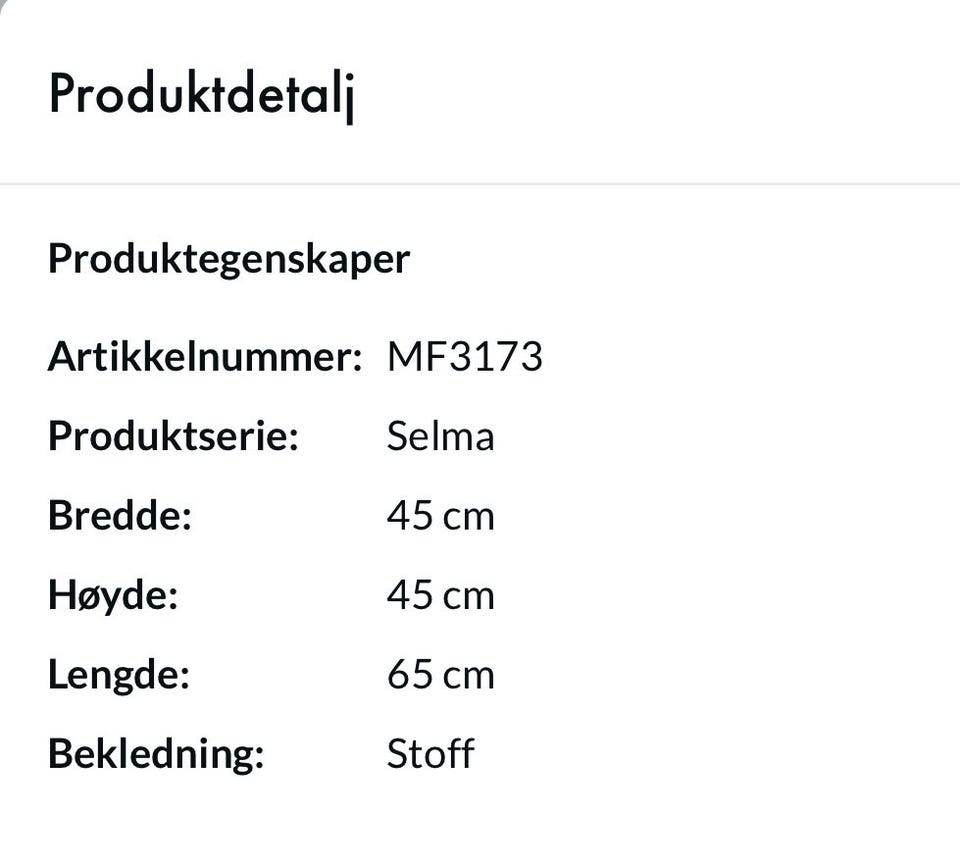Click the Bekledning label
Screen dimensions: 960x866
[155, 754]
